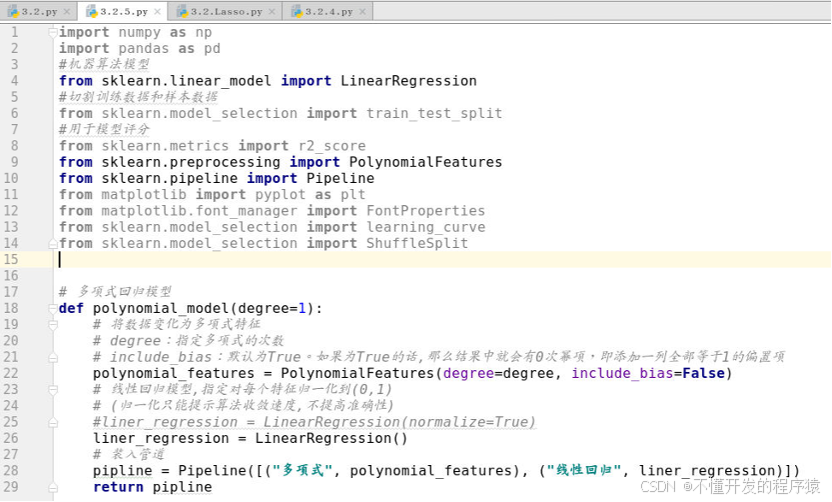The image size is (832, 502).
Task: Switch to the 3.2.4.py tab
Action: coord(328,11)
